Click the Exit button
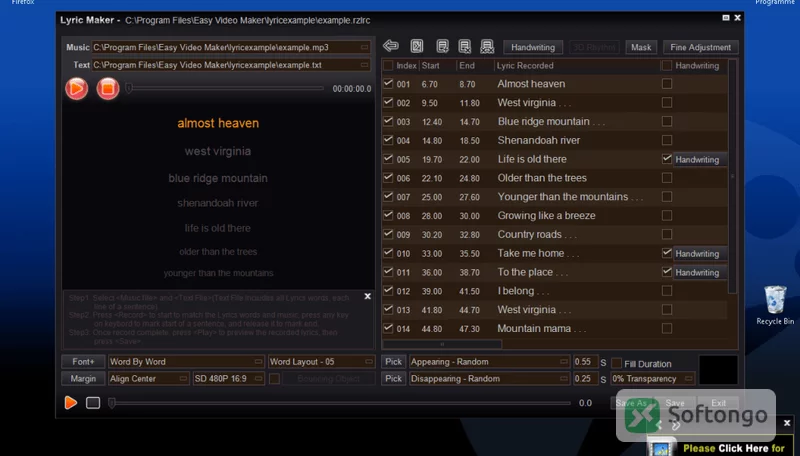The height and width of the screenshot is (456, 800). [x=718, y=403]
